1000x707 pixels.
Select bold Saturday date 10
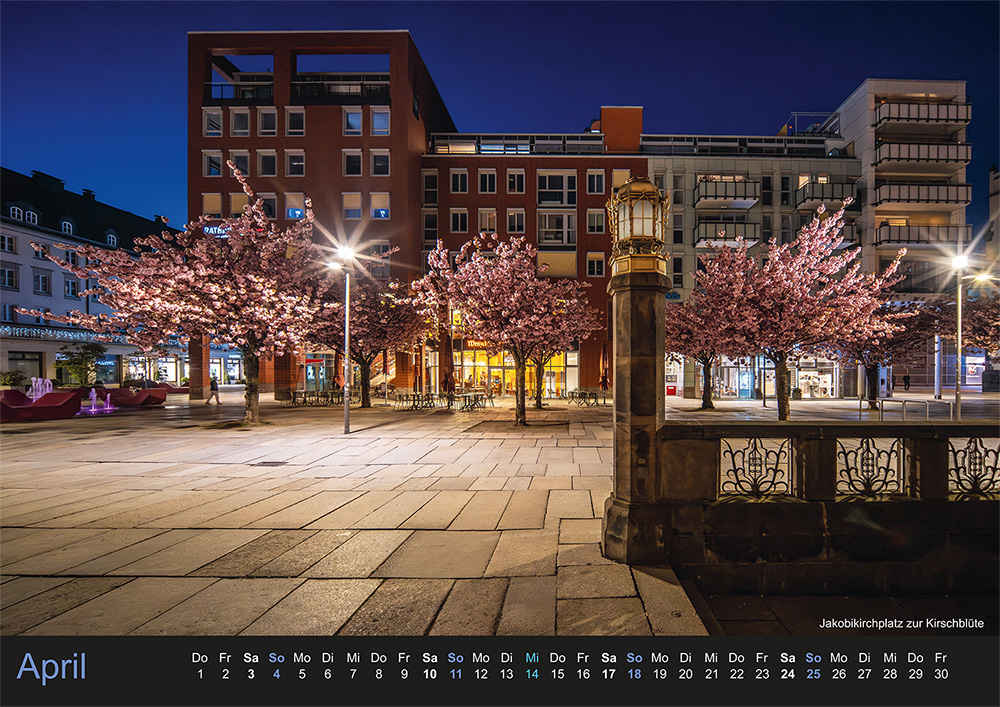pos(430,674)
